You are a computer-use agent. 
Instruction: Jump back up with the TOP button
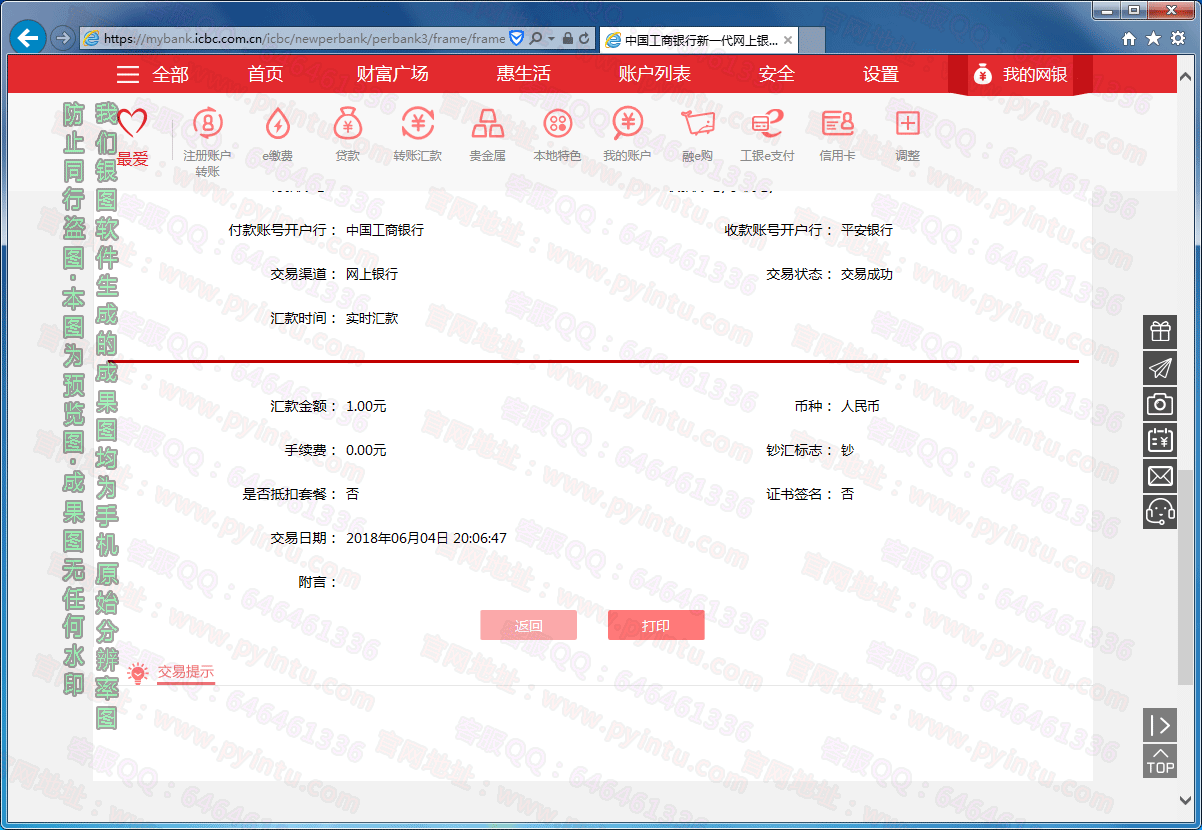pyautogui.click(x=1160, y=761)
